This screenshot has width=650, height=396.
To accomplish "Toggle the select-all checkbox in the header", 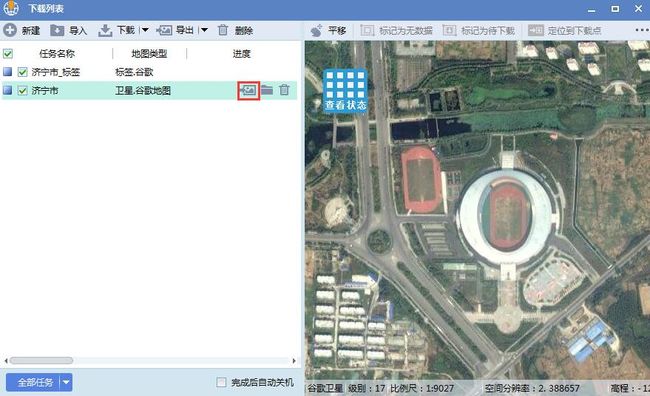I will coord(8,53).
